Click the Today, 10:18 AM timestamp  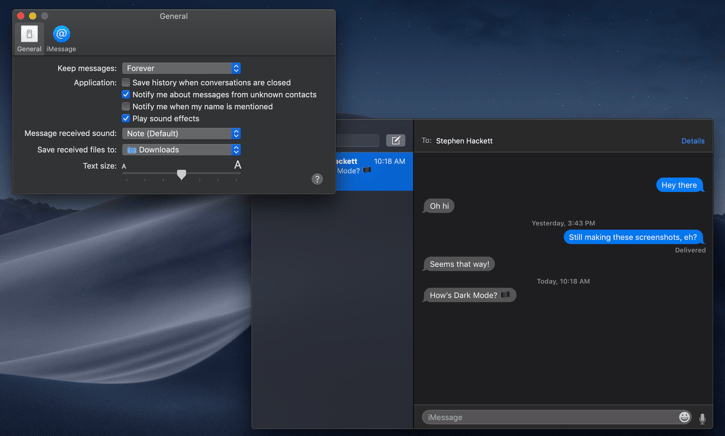coord(563,281)
